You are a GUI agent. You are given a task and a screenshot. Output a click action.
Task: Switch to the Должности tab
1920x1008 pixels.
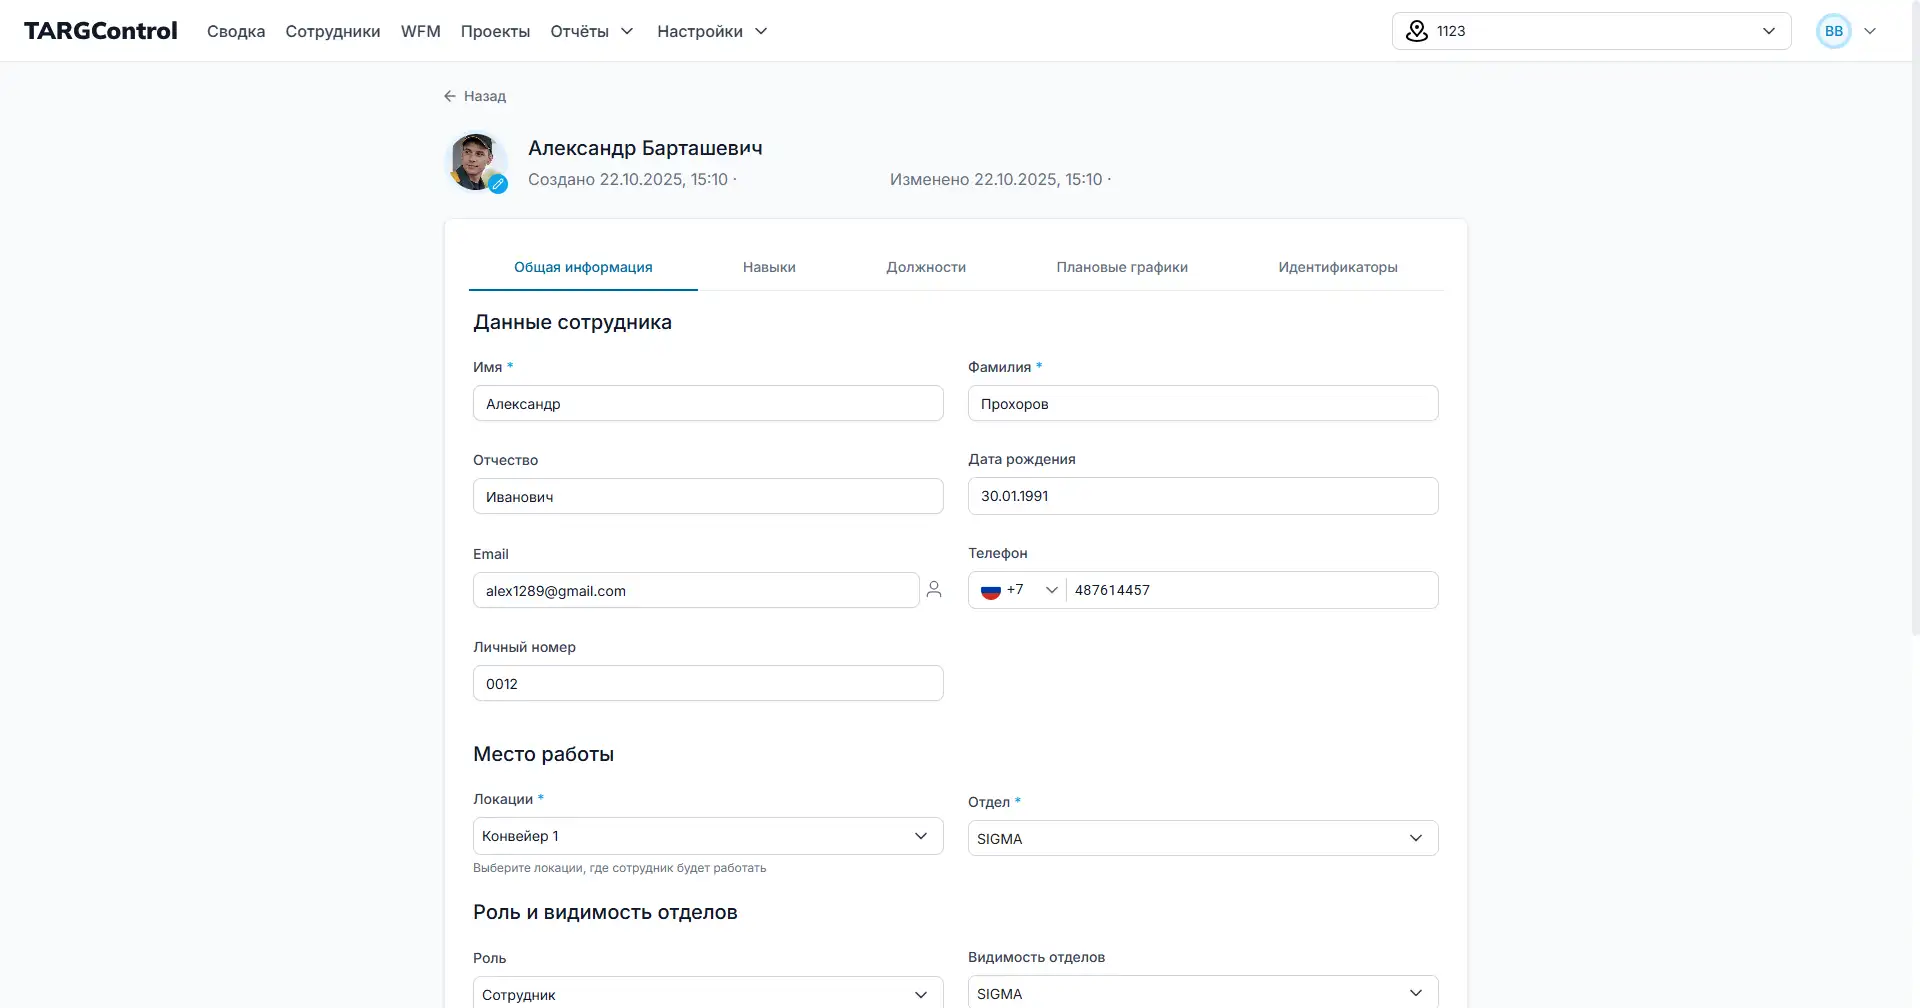(926, 267)
